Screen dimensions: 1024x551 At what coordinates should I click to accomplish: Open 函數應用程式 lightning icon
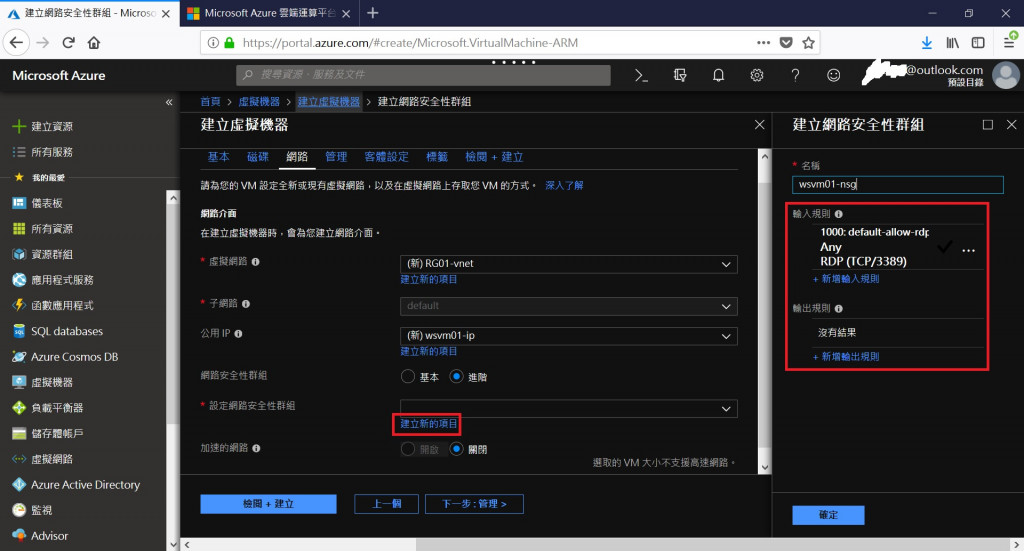click(x=20, y=305)
